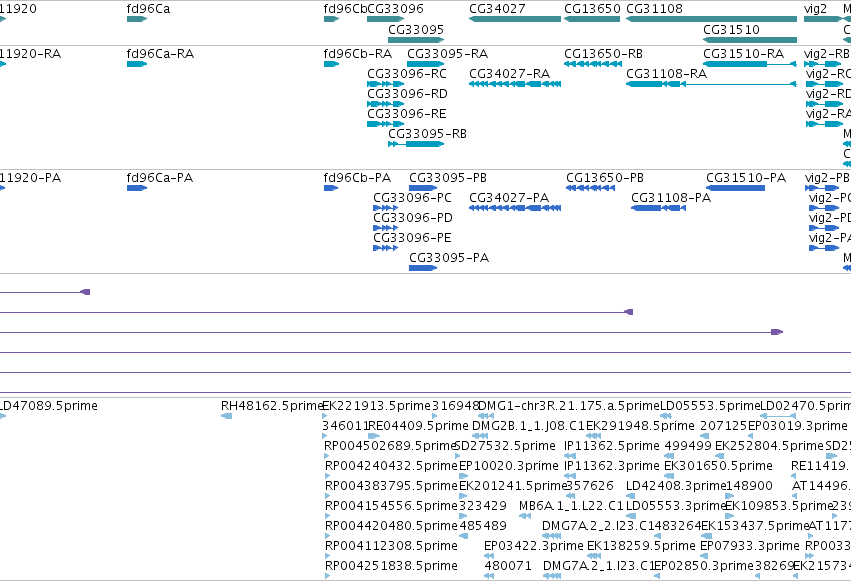Viewport: 851px width, 581px height.
Task: Click the CG34027 gene label
Action: pyautogui.click(x=497, y=9)
